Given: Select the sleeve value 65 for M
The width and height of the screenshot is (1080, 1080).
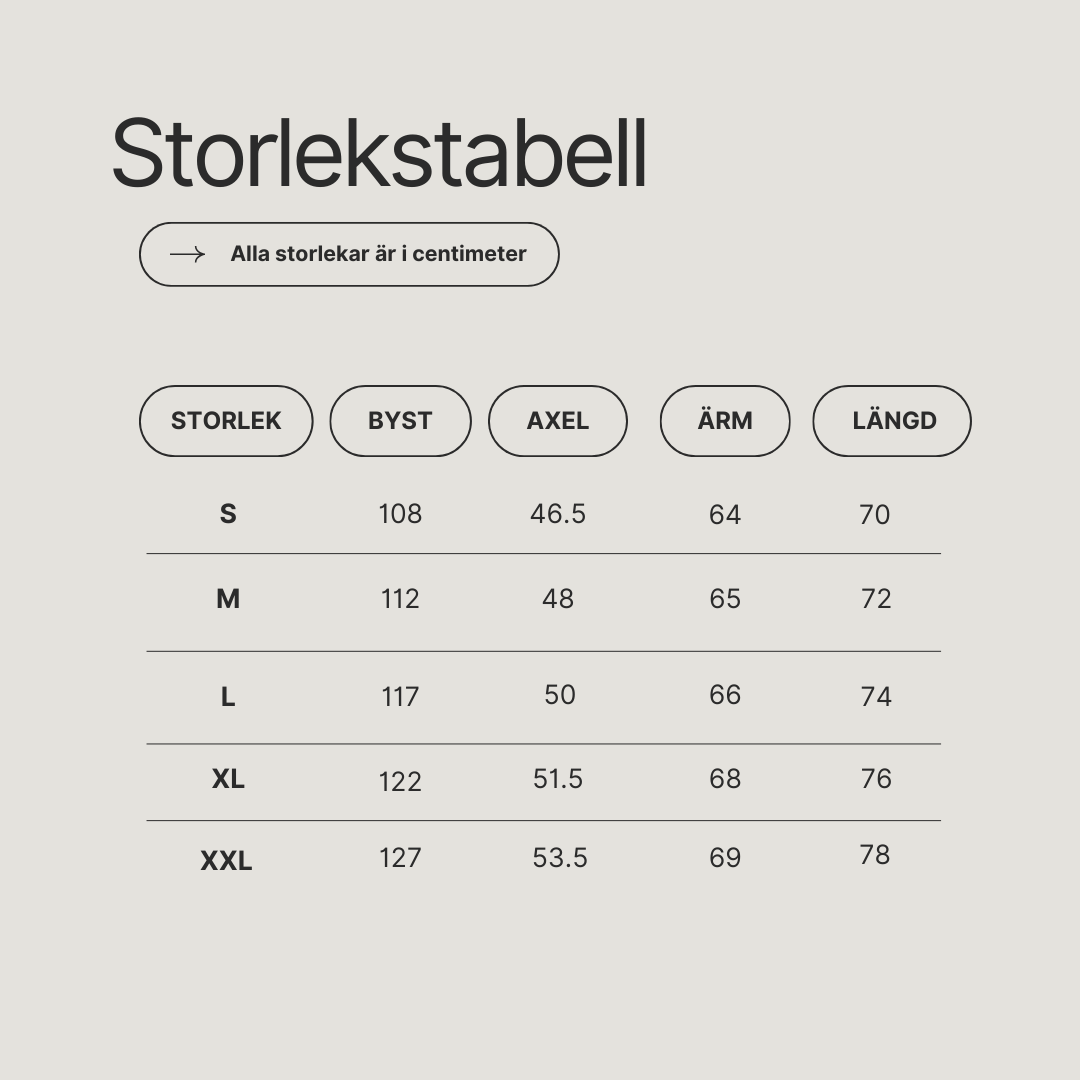Looking at the screenshot, I should 725,599.
